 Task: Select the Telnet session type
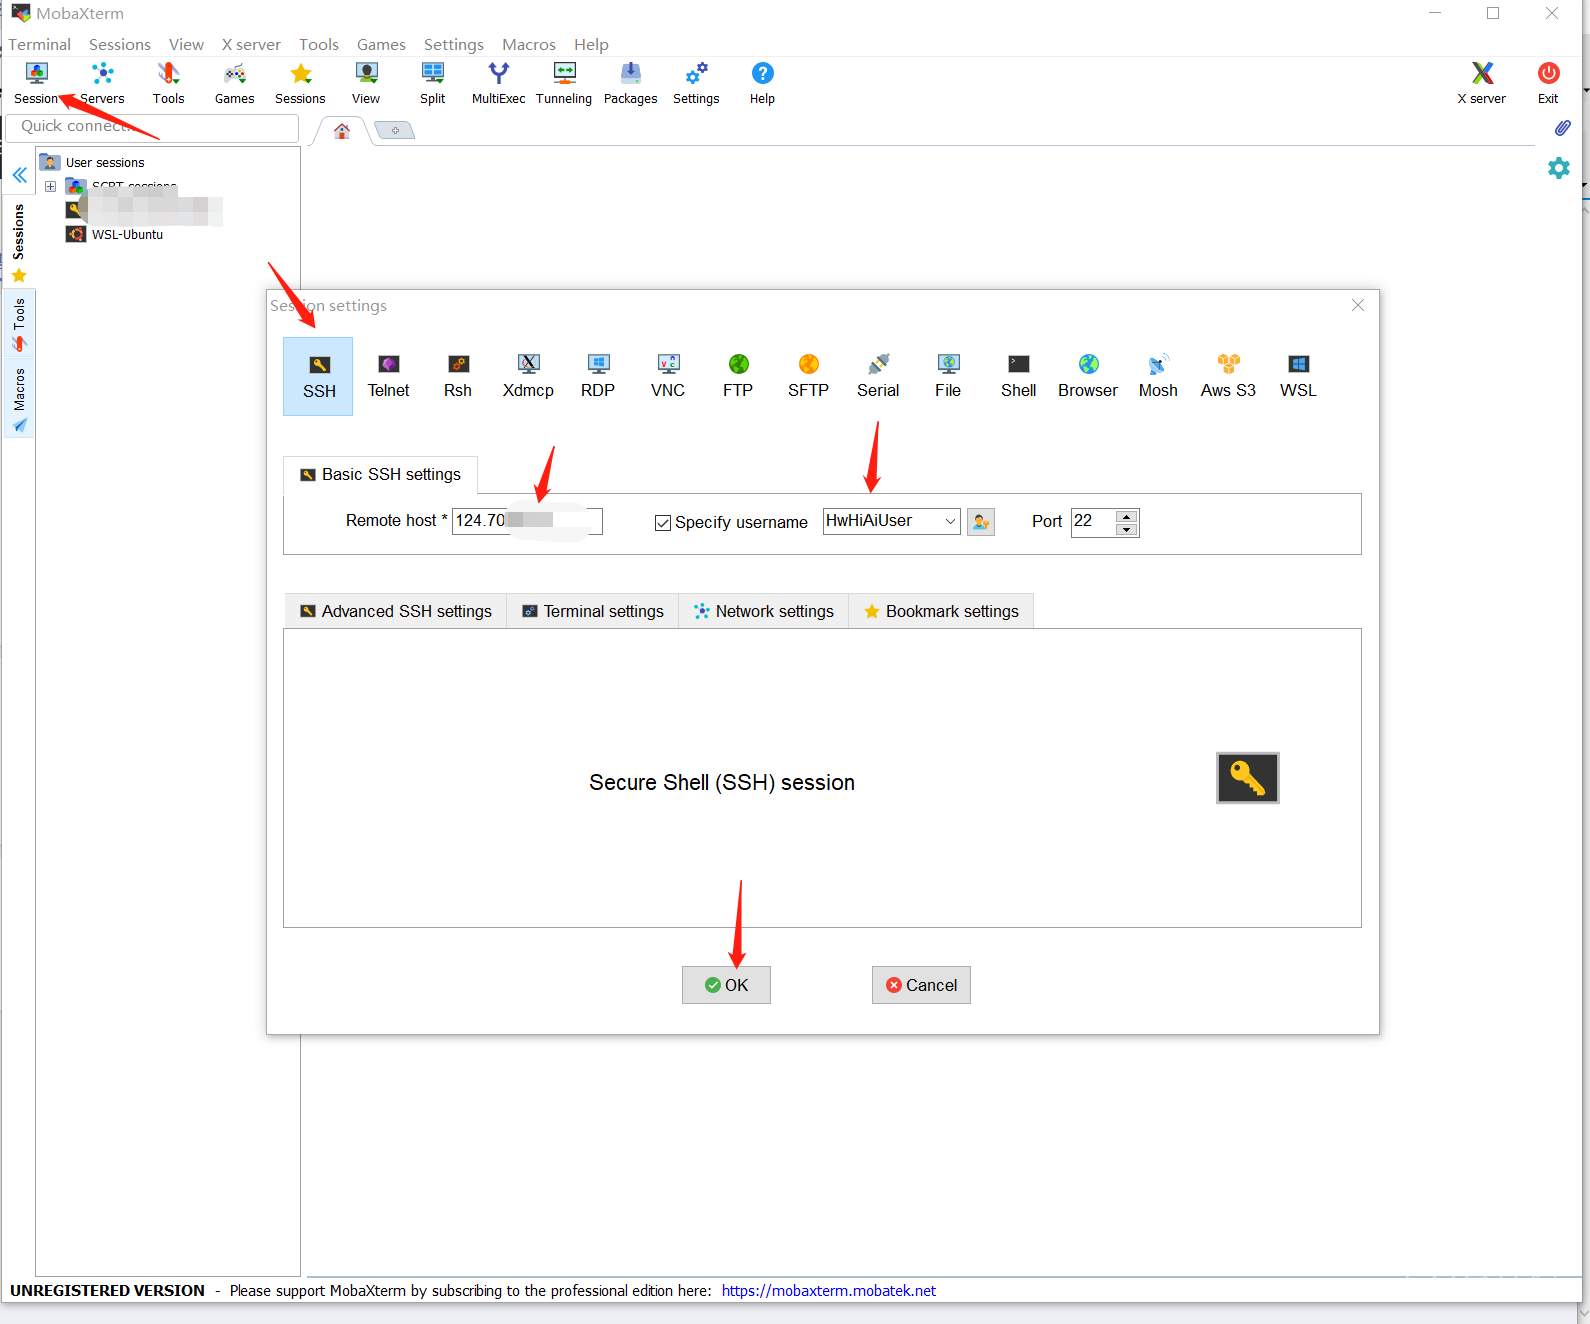tap(388, 376)
